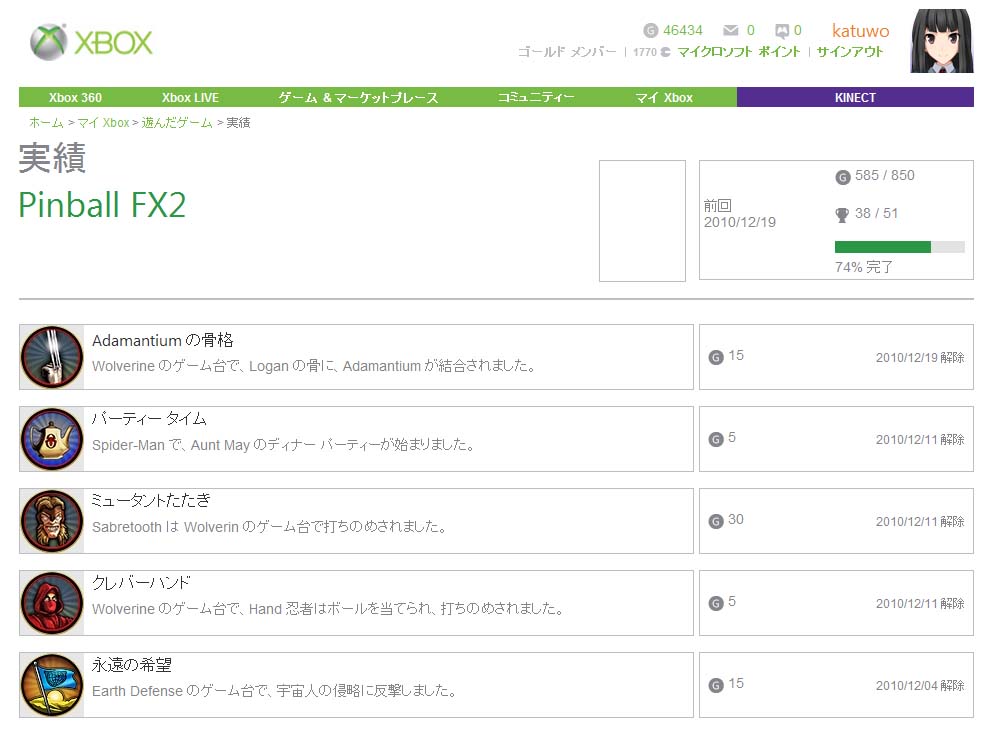Click the Xbox sphere logo
The width and height of the screenshot is (989, 731).
[x=48, y=42]
